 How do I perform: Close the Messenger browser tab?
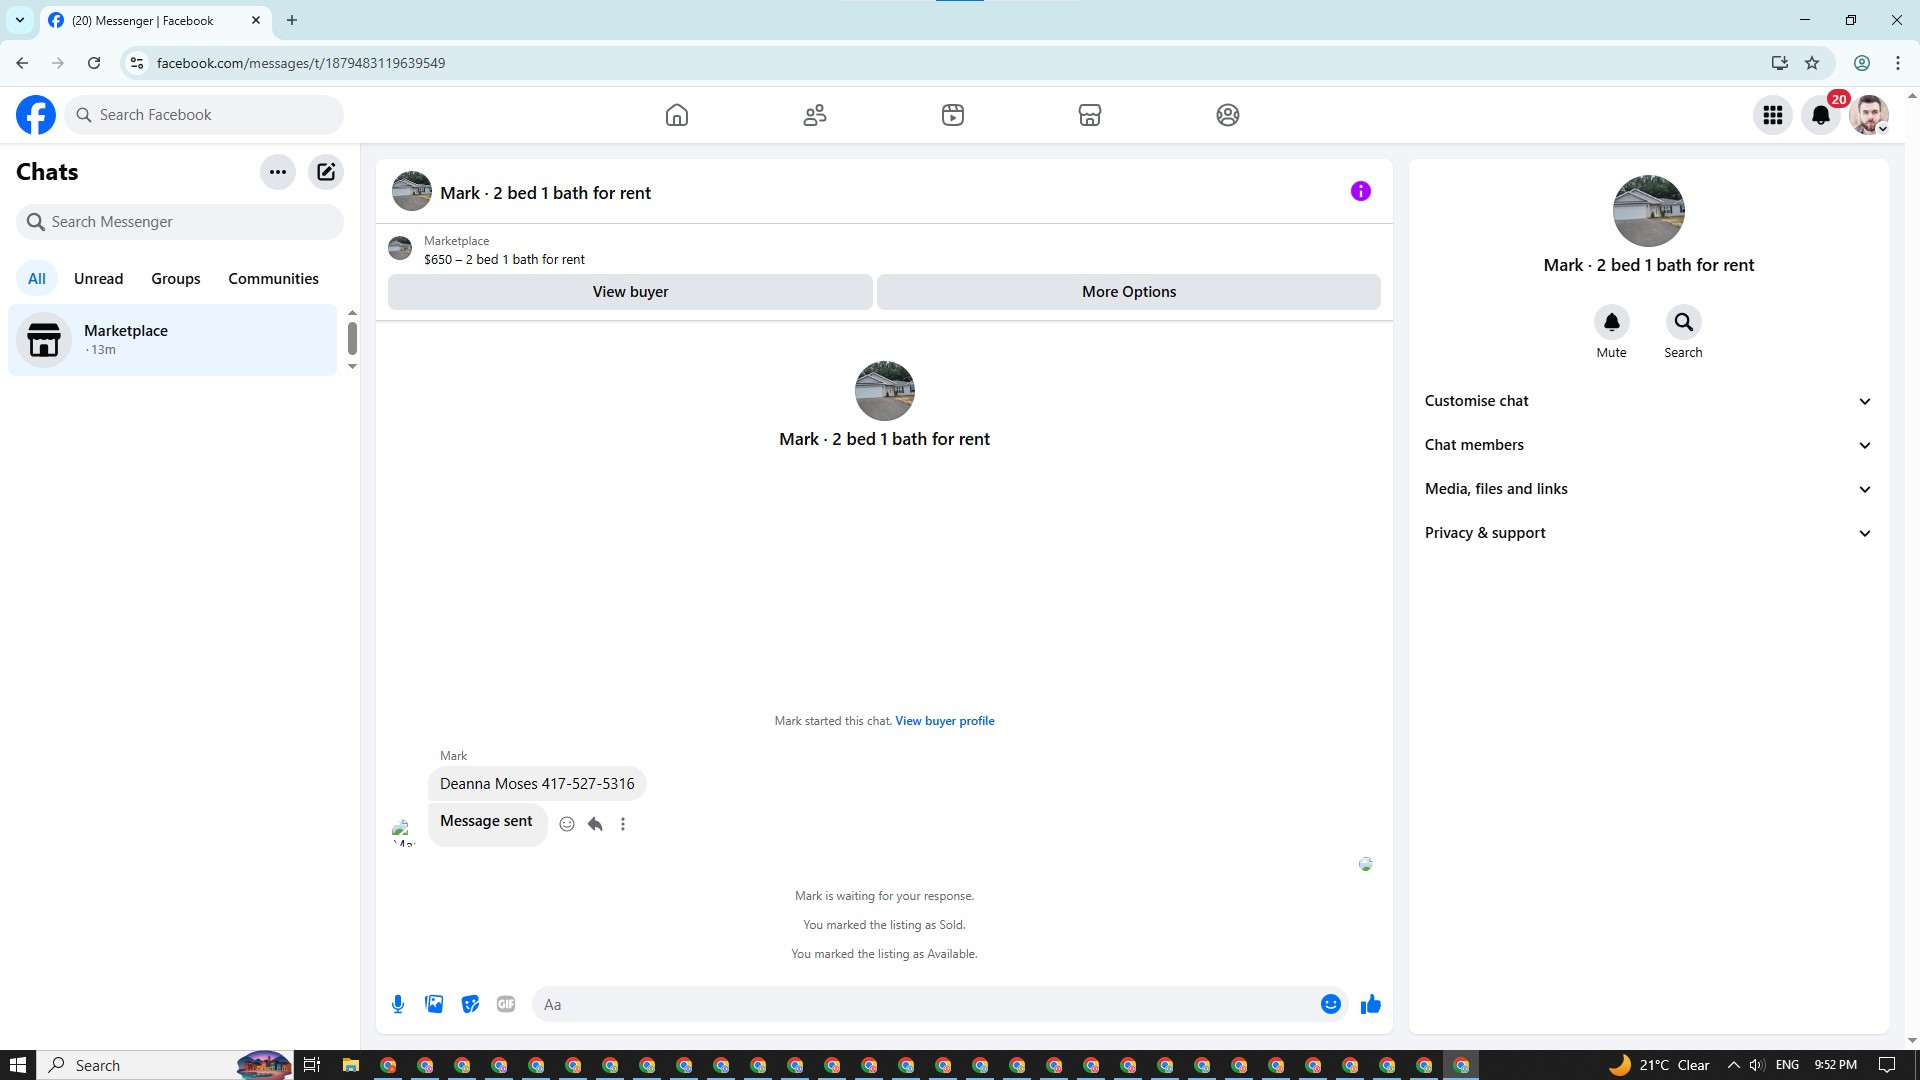coord(256,20)
